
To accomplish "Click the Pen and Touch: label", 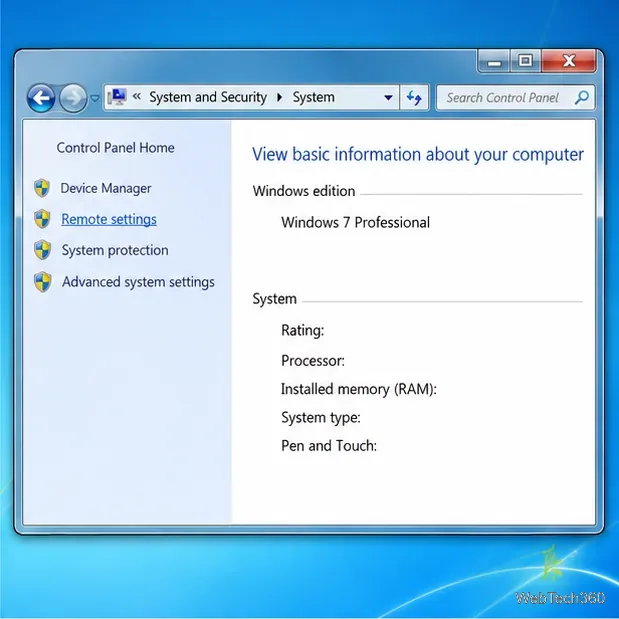I will [x=329, y=446].
